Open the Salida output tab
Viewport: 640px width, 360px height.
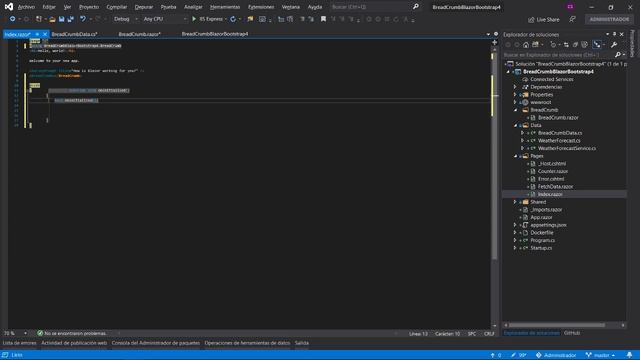[x=302, y=343]
